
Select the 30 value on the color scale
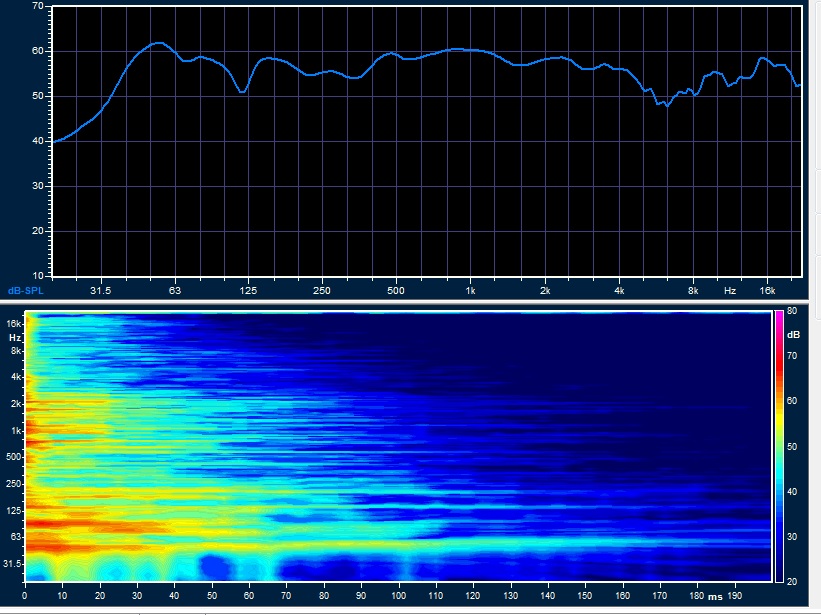click(x=792, y=536)
